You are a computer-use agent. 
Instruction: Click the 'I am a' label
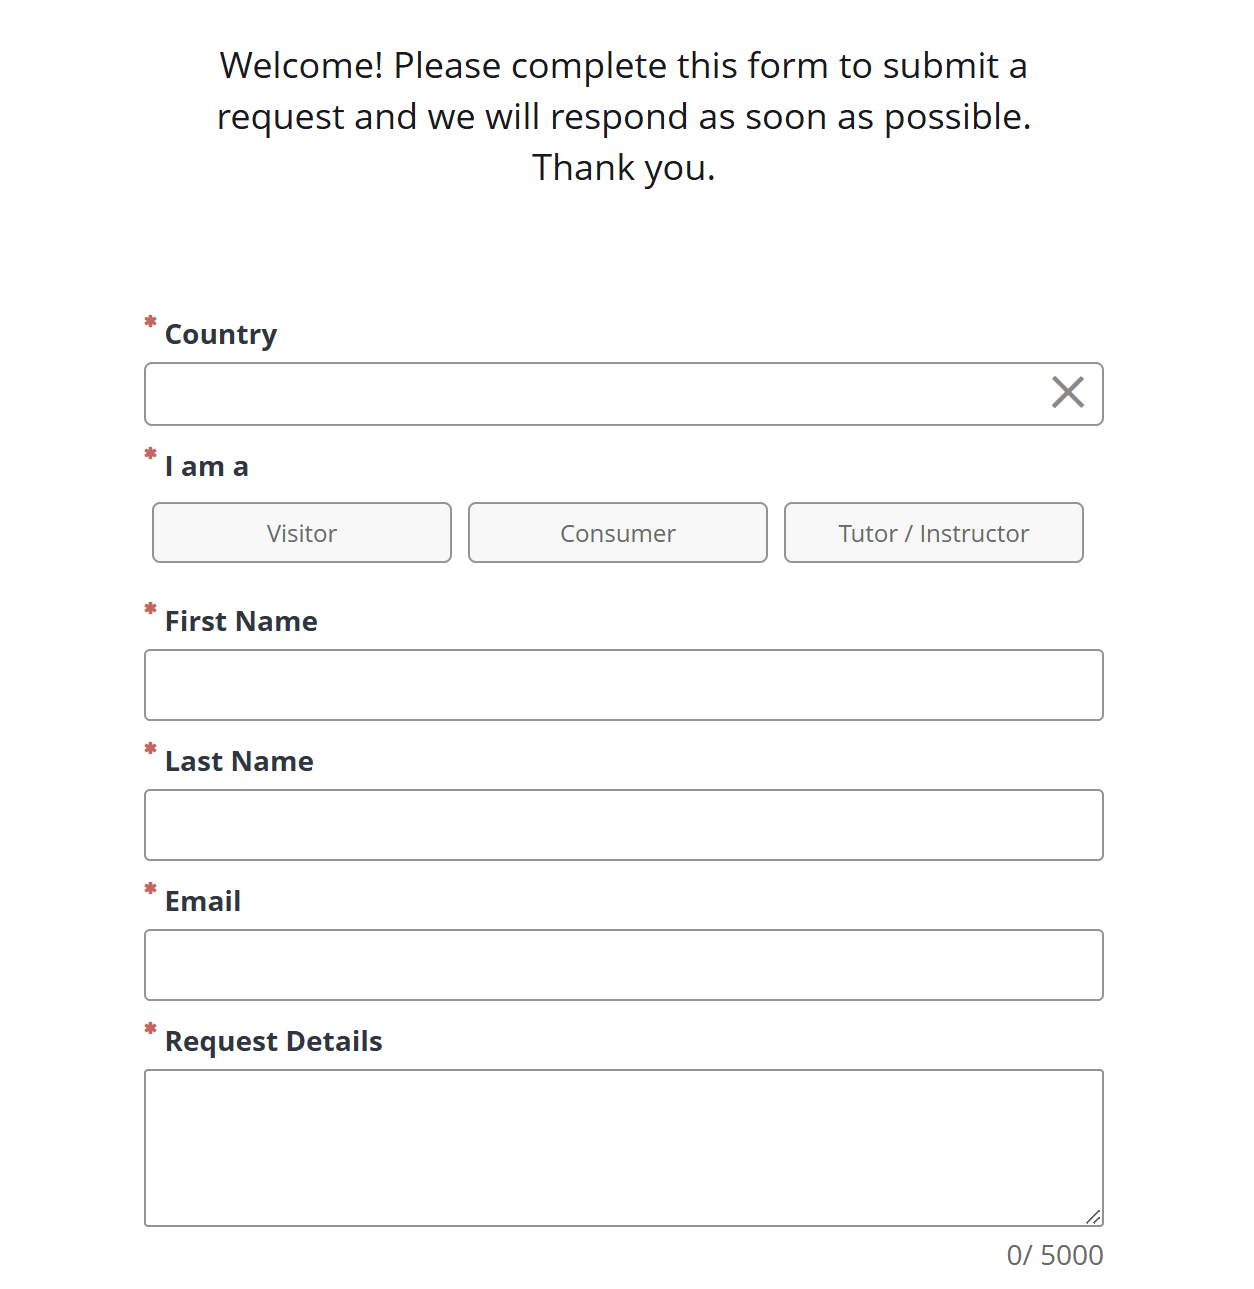click(x=206, y=465)
